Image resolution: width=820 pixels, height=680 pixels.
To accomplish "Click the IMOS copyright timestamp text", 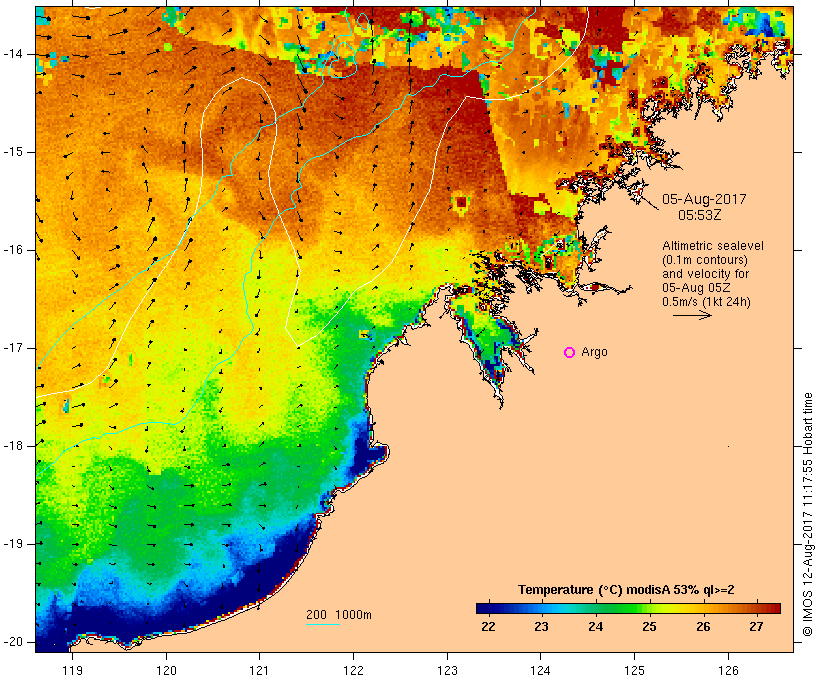I will pos(808,514).
